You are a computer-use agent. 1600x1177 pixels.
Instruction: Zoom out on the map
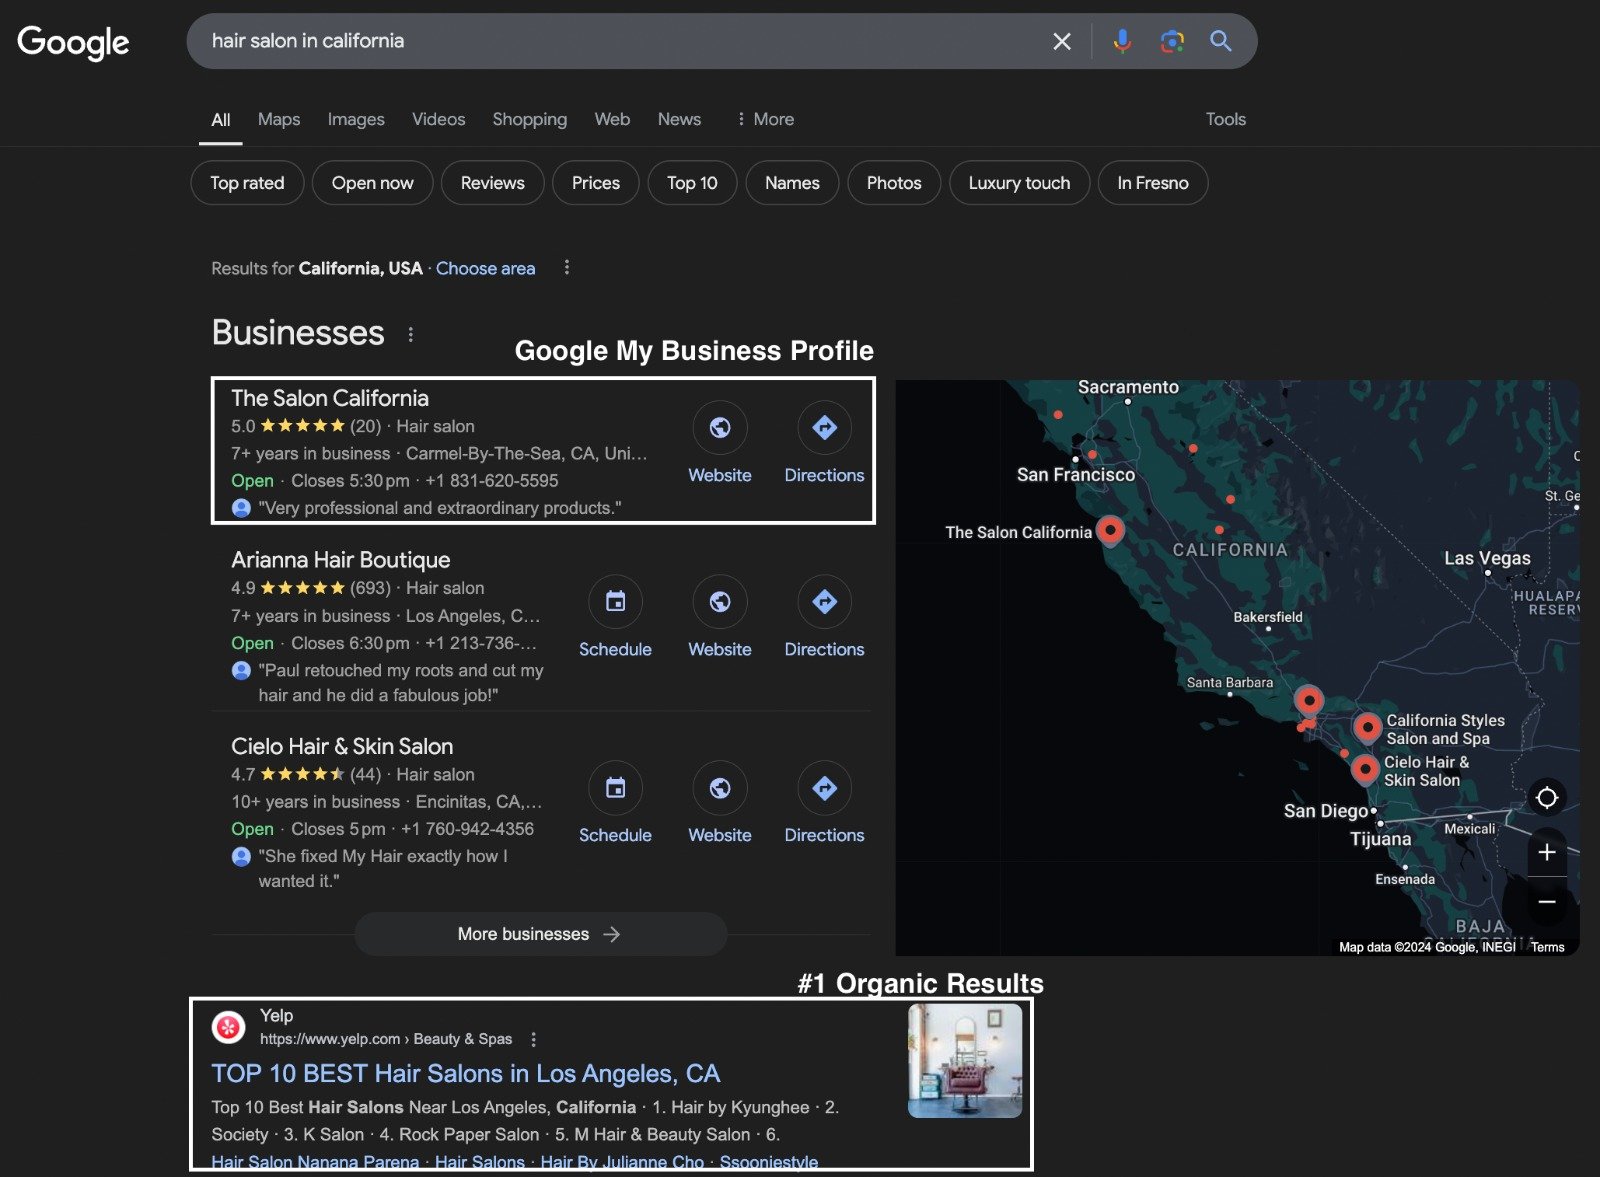pos(1546,902)
